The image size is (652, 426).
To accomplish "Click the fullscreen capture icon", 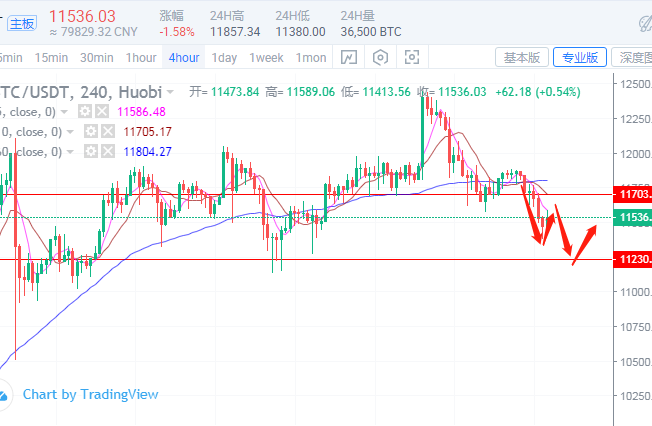I will coord(412,57).
